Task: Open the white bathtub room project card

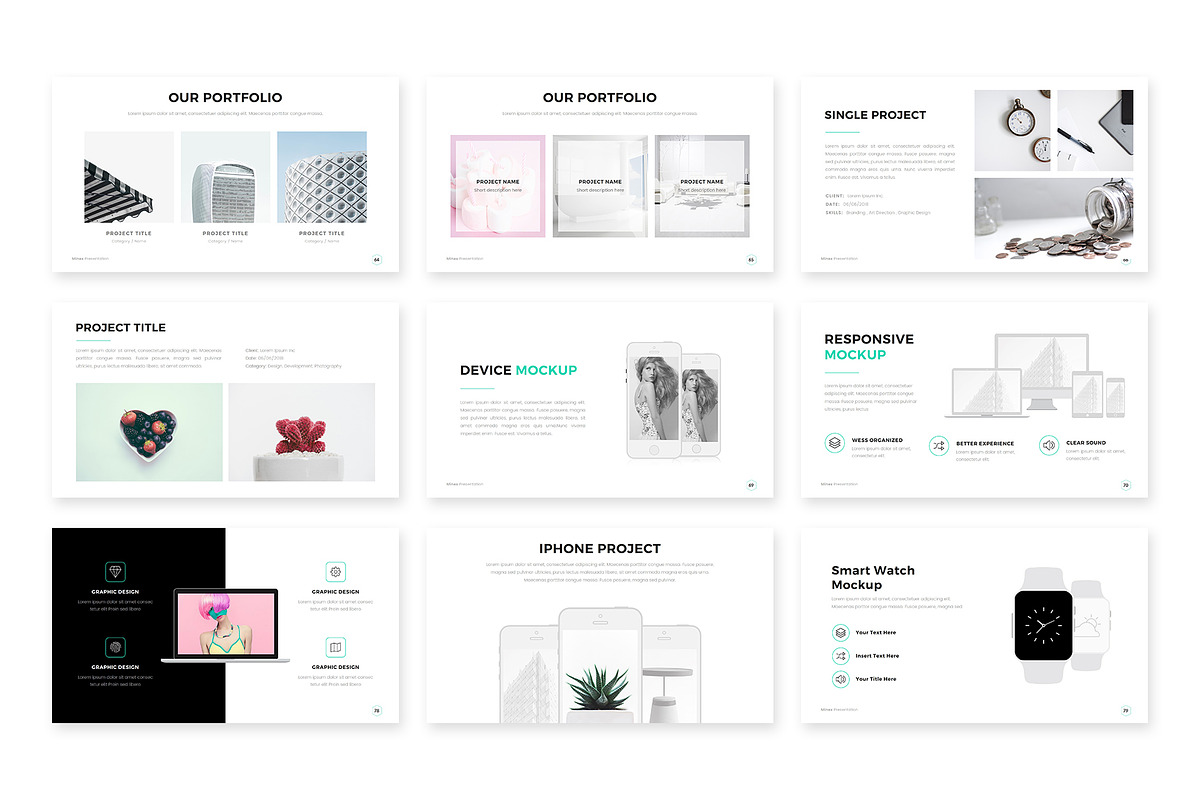Action: click(600, 186)
